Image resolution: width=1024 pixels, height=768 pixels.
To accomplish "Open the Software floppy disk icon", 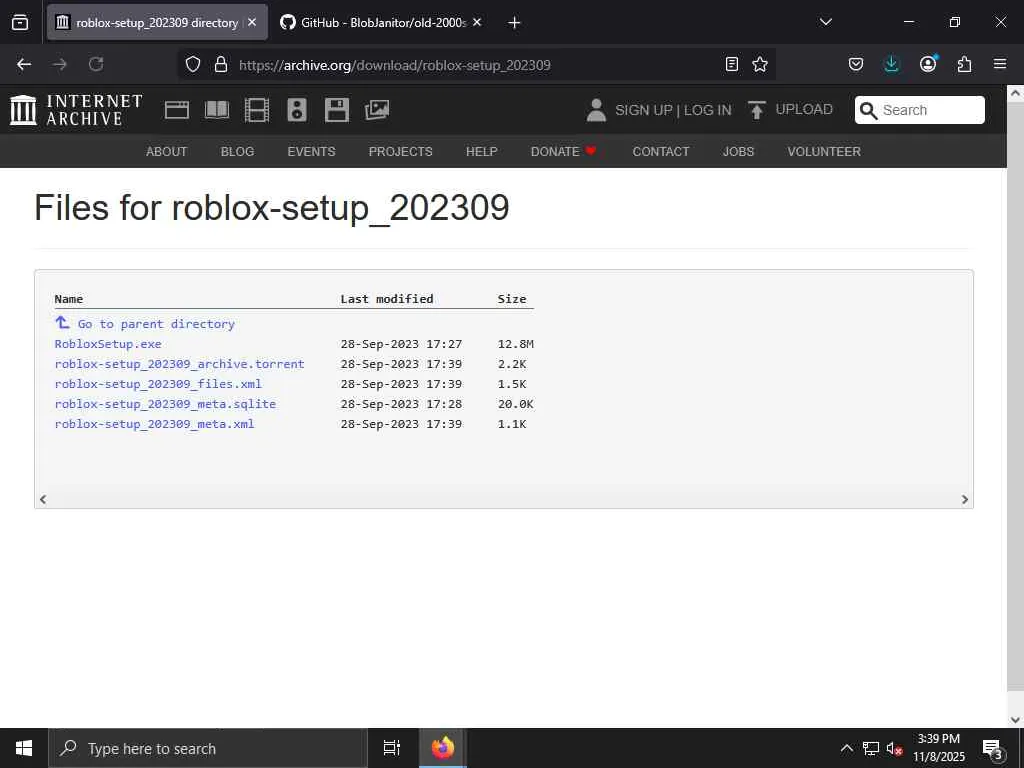I will coord(337,110).
